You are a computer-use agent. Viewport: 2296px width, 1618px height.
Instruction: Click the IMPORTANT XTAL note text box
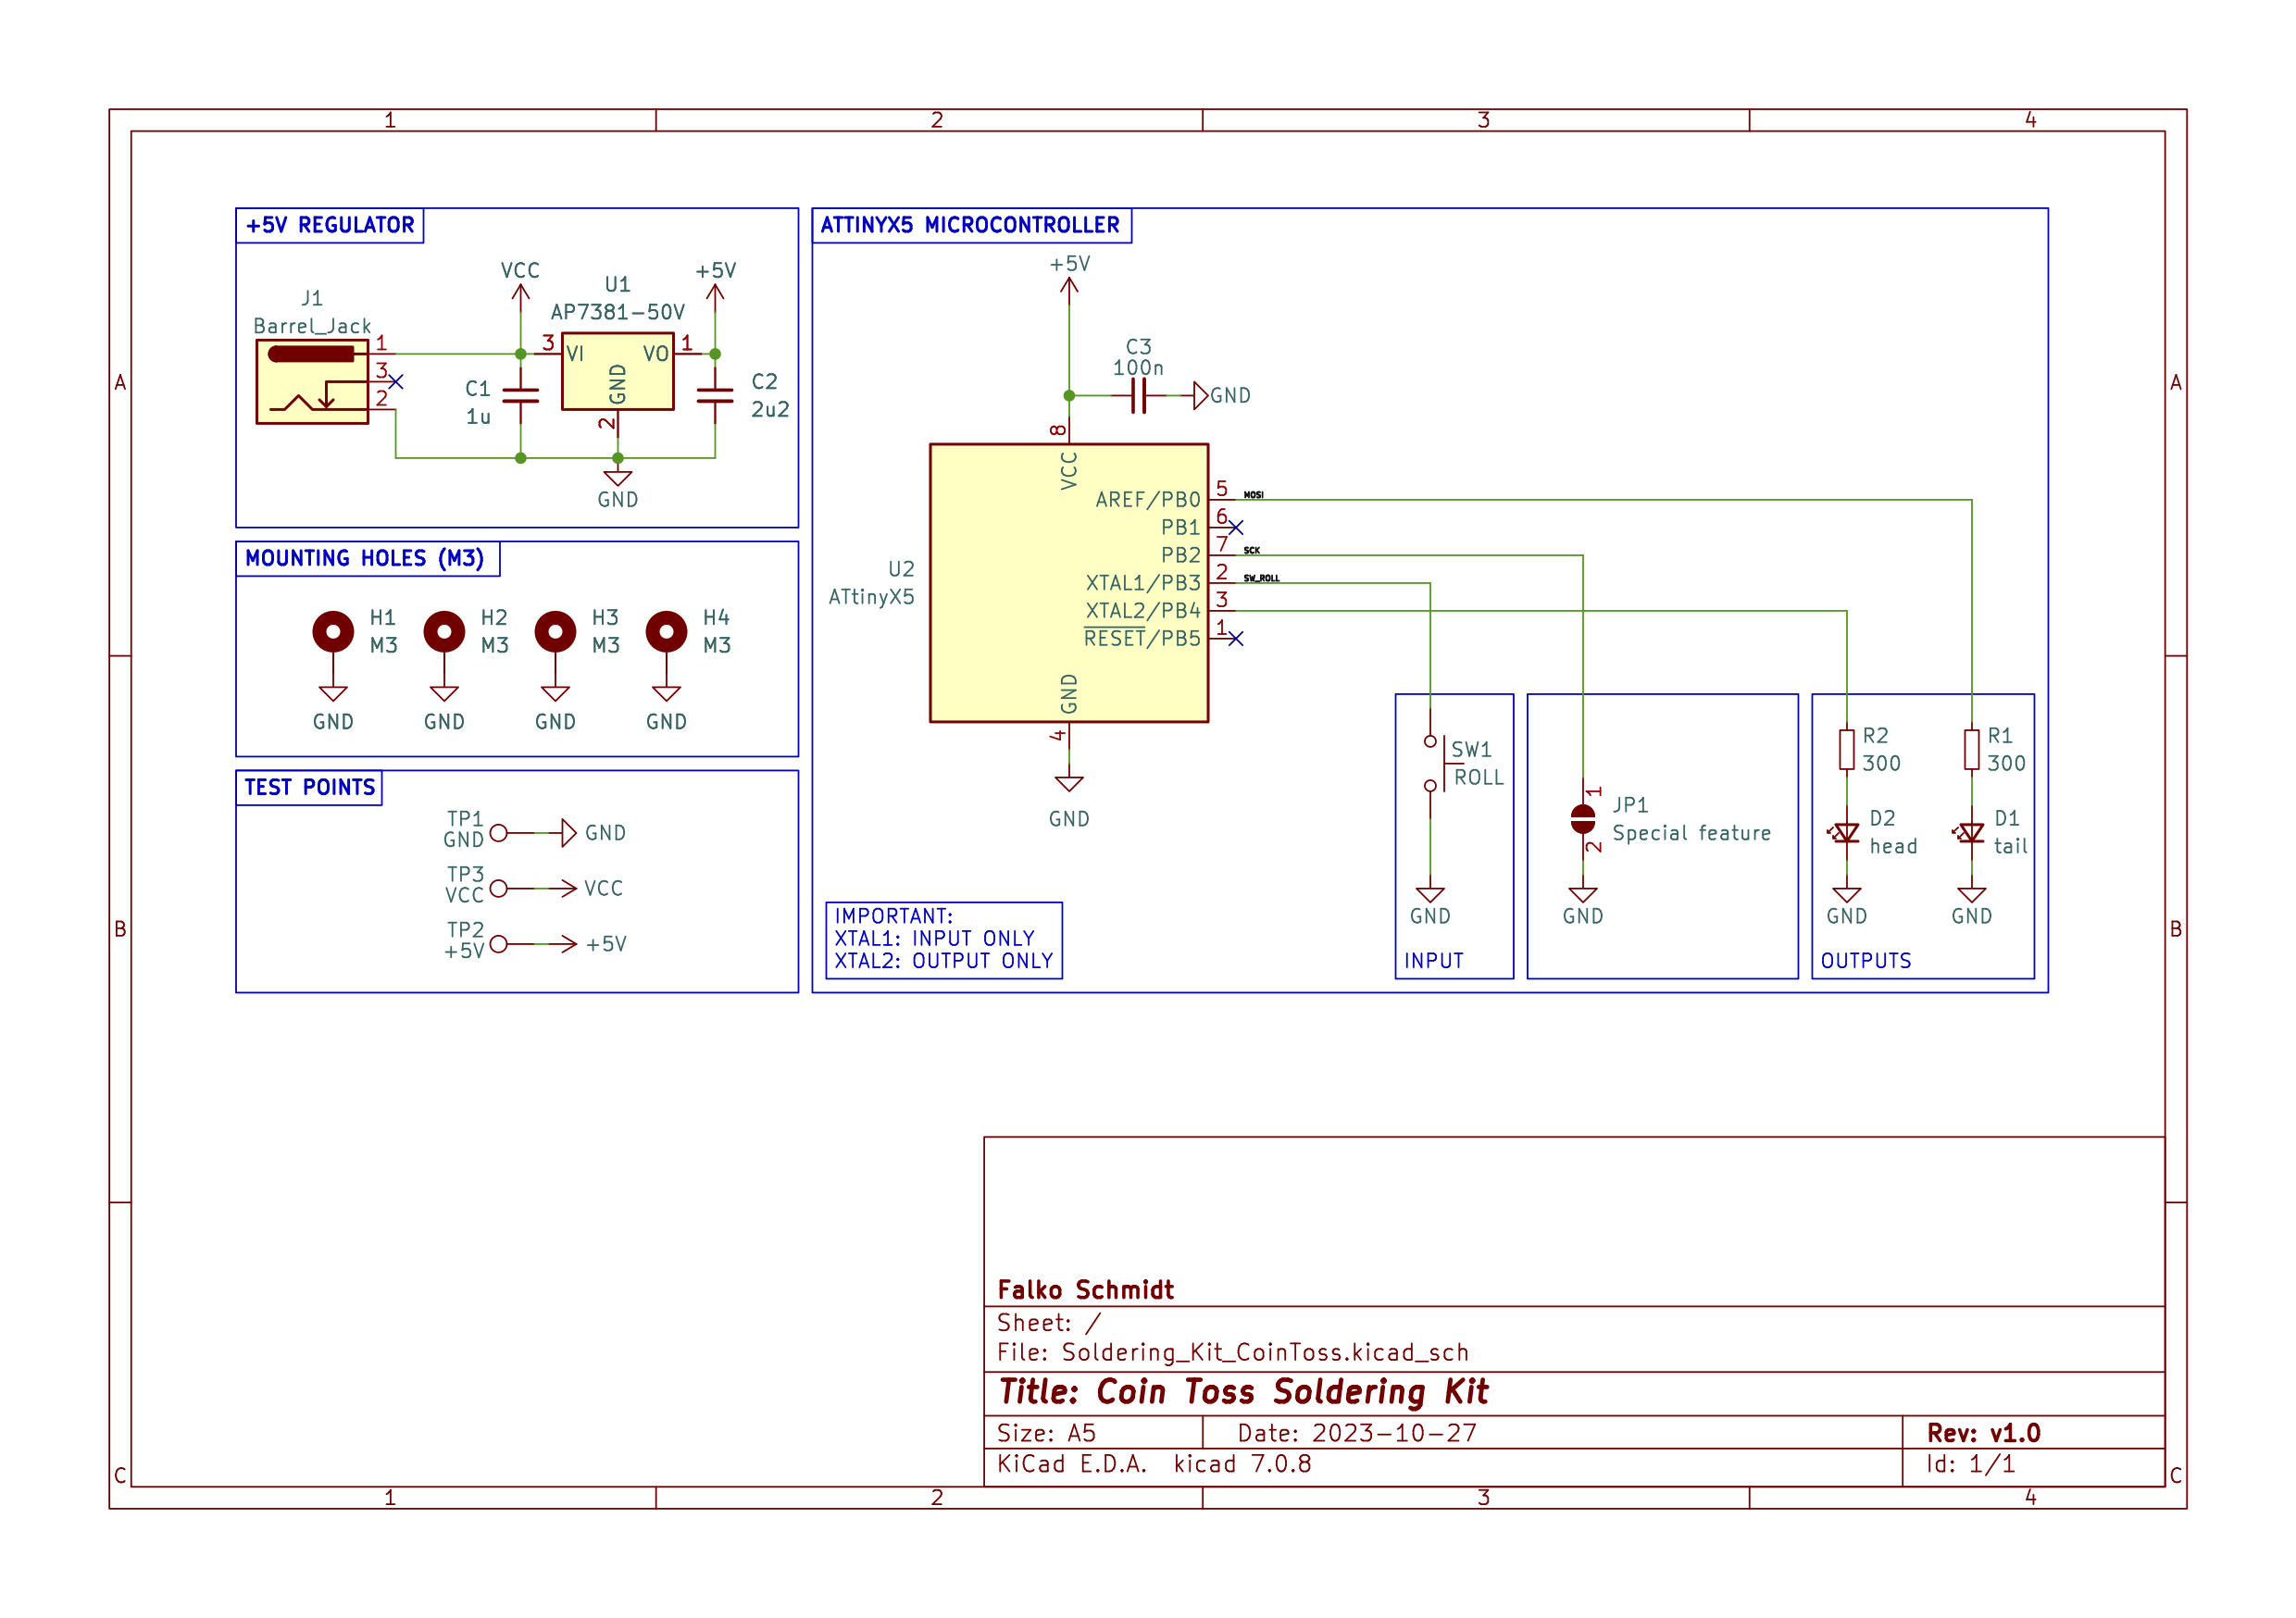(943, 939)
